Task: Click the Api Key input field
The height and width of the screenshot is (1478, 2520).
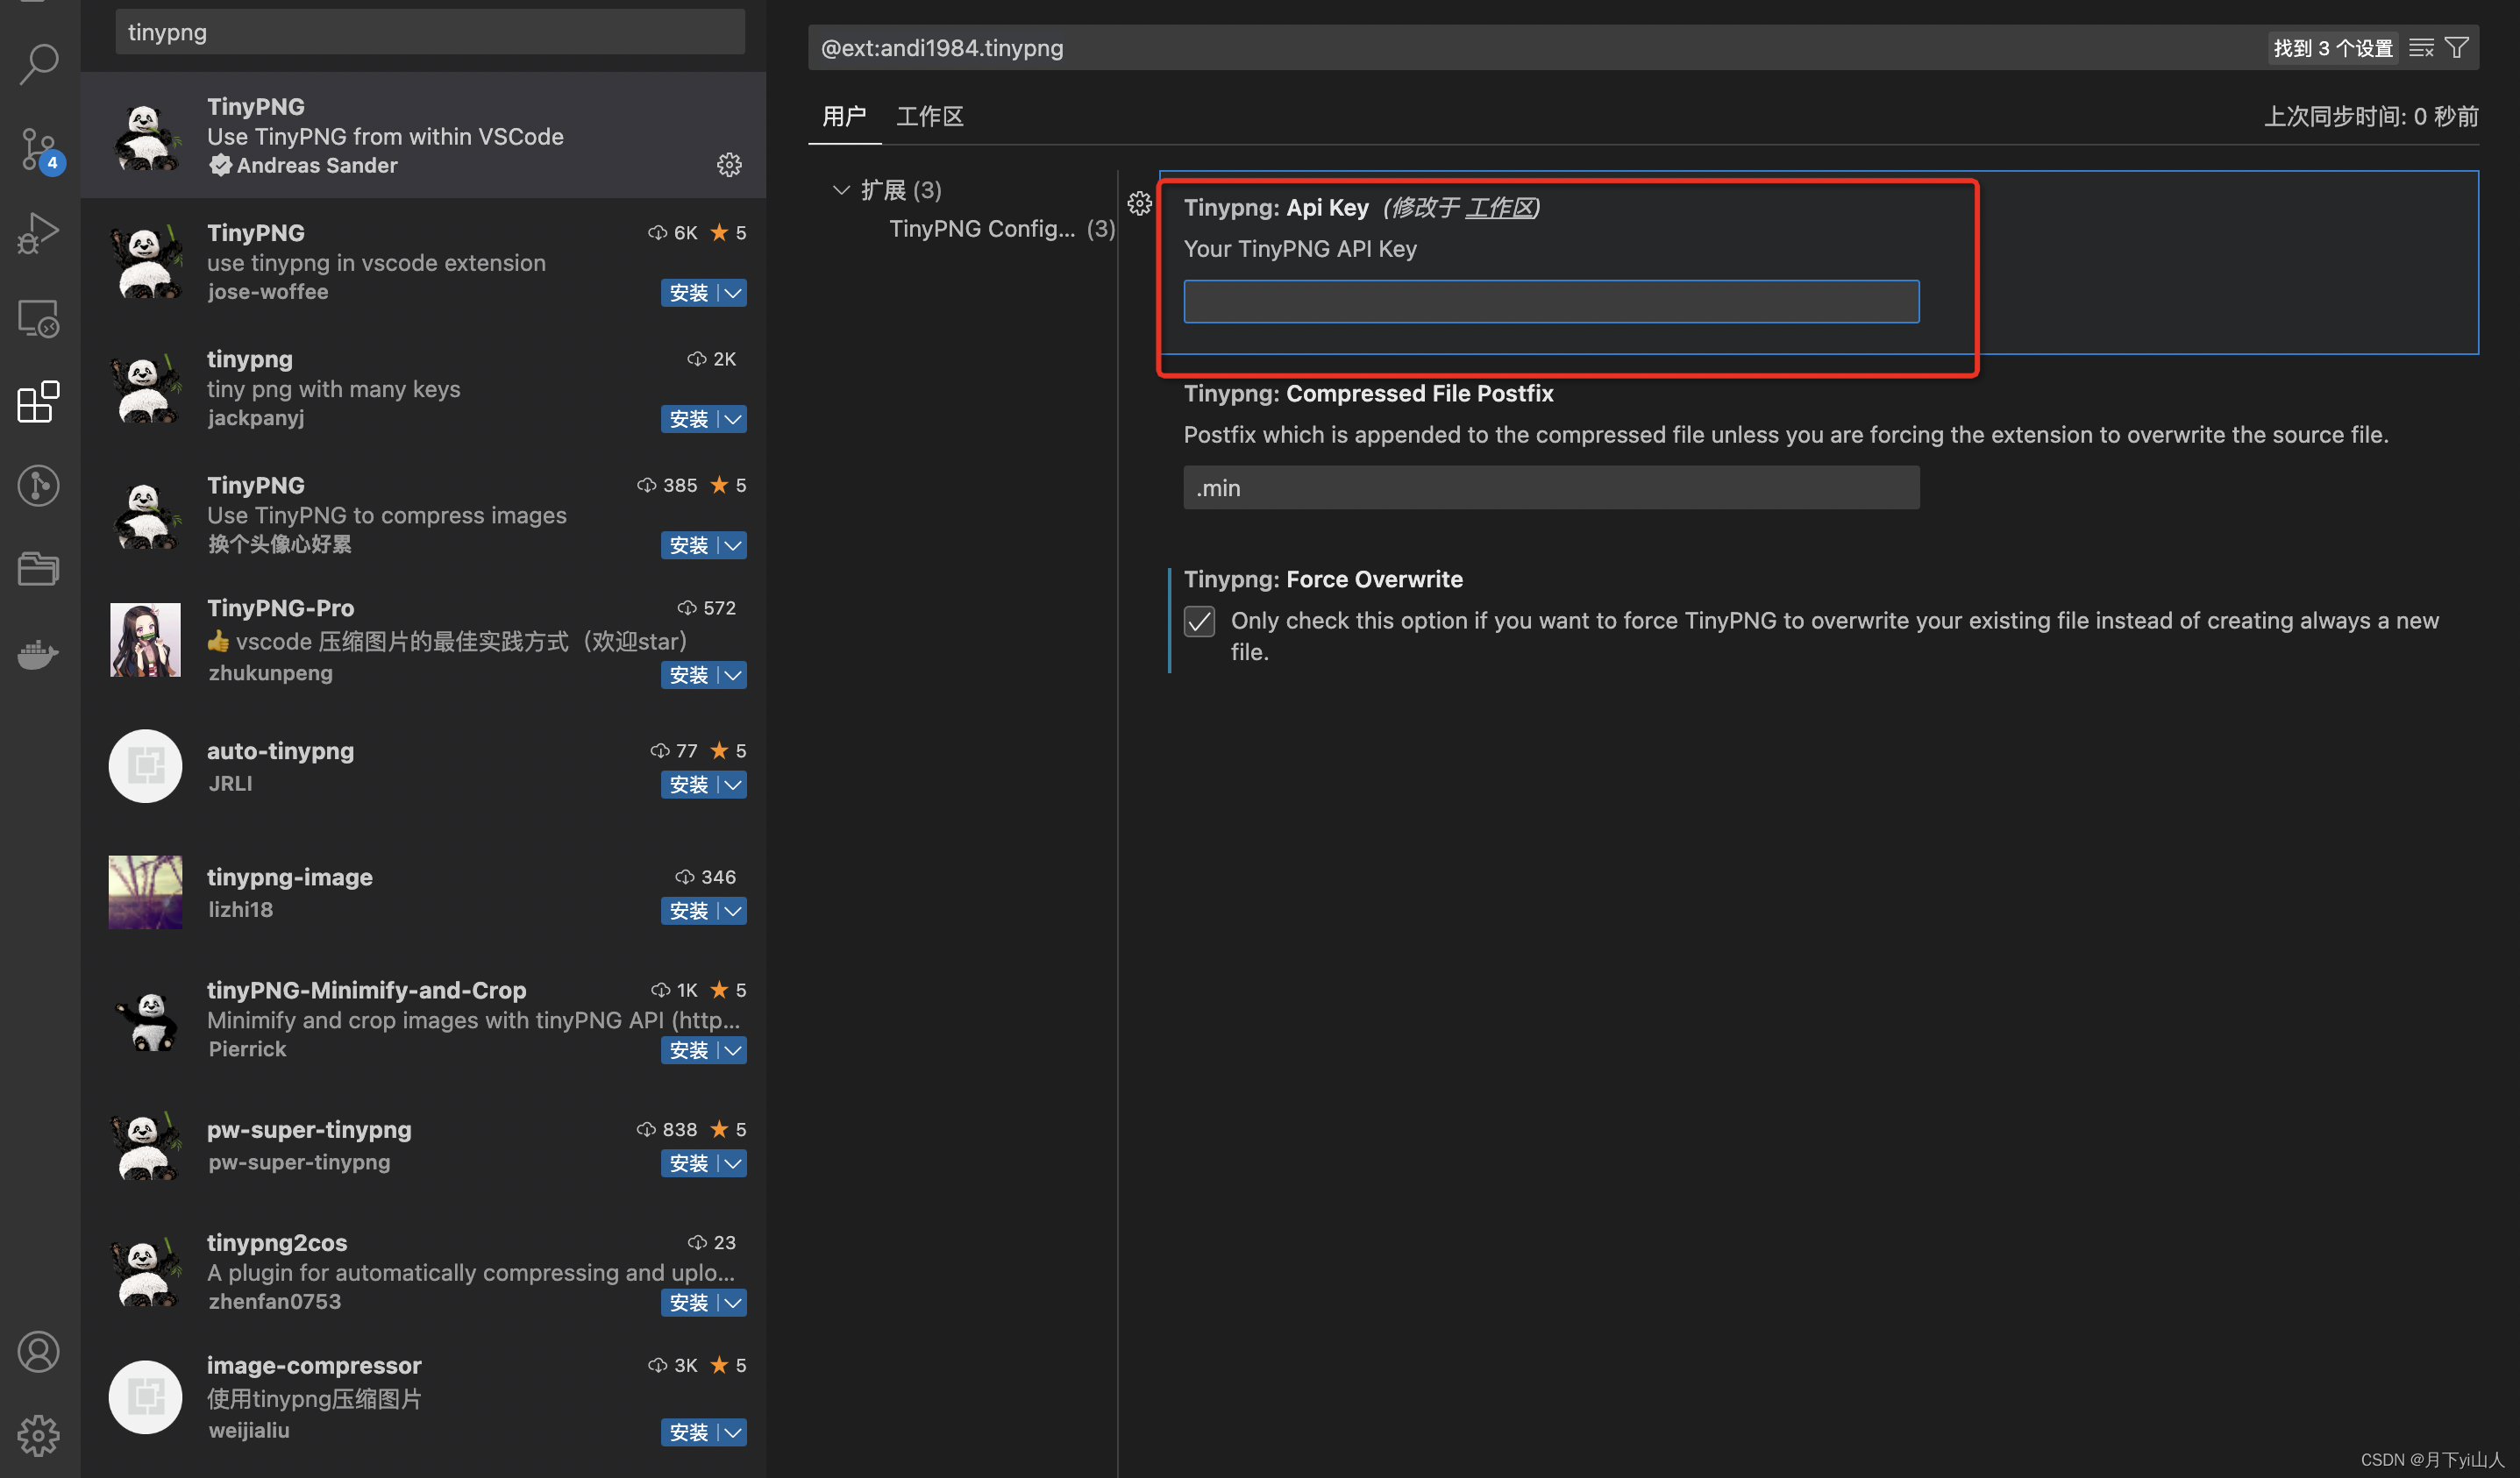Action: coord(1550,302)
